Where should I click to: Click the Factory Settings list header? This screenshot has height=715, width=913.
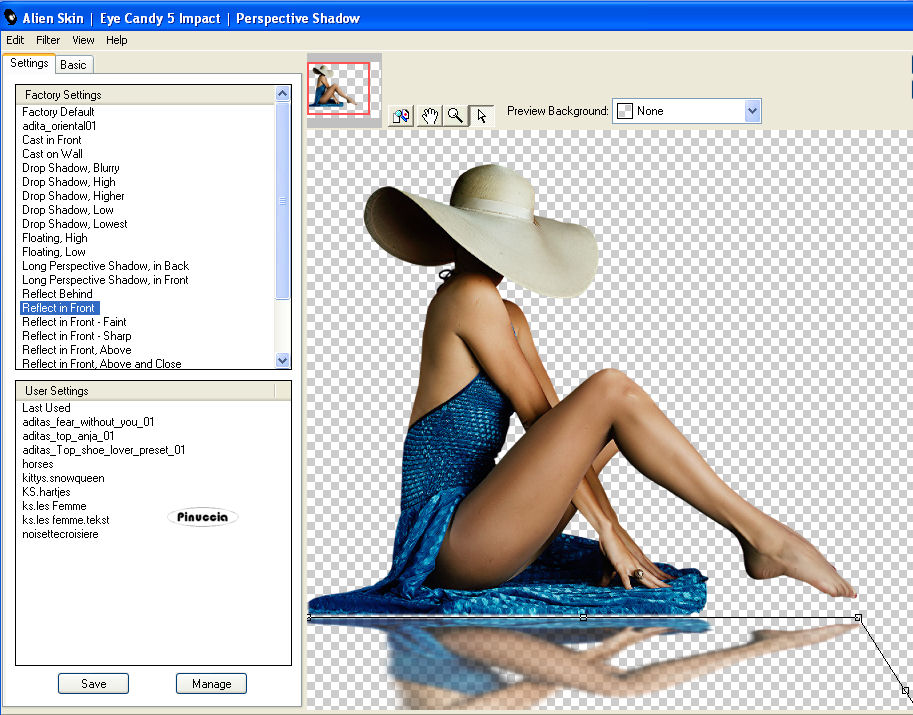[146, 95]
